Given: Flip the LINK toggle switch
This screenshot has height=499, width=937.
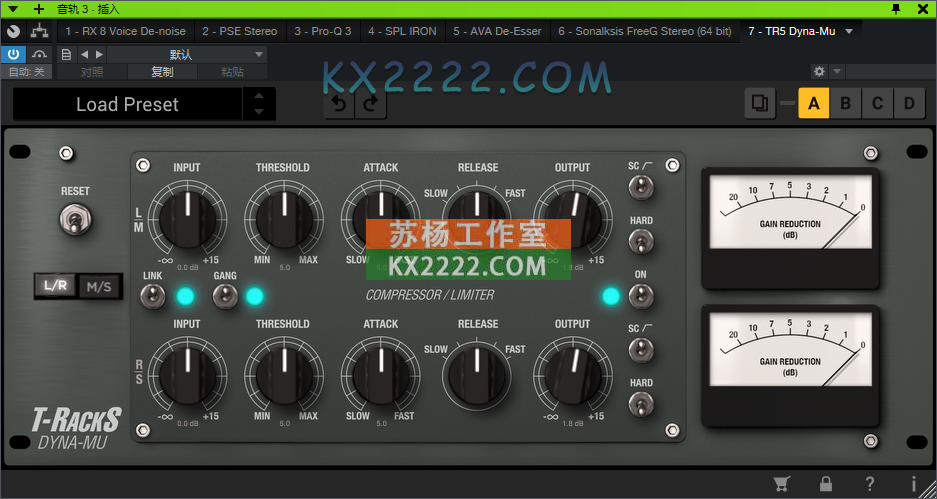Looking at the screenshot, I should [x=152, y=296].
